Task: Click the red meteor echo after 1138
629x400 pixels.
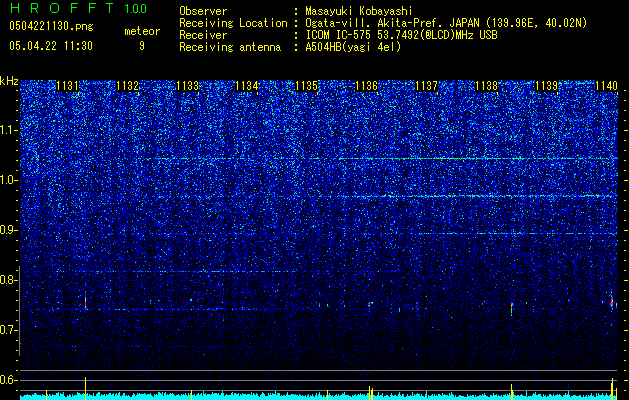Action: click(511, 308)
